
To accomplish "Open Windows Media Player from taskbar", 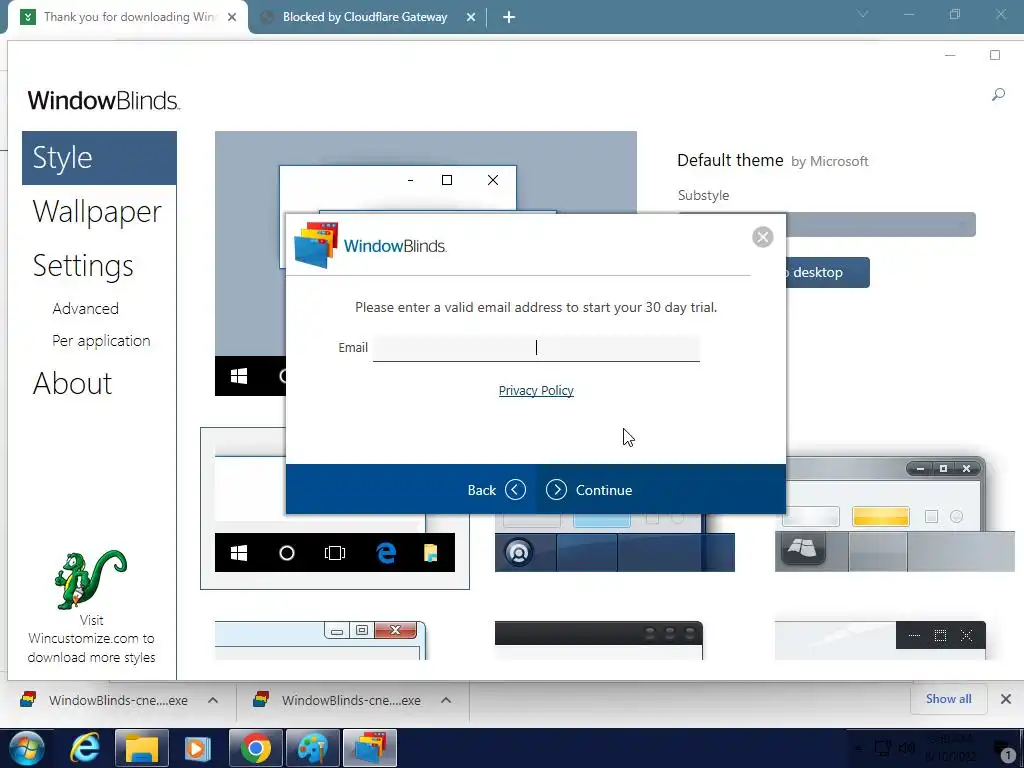I will pos(198,748).
